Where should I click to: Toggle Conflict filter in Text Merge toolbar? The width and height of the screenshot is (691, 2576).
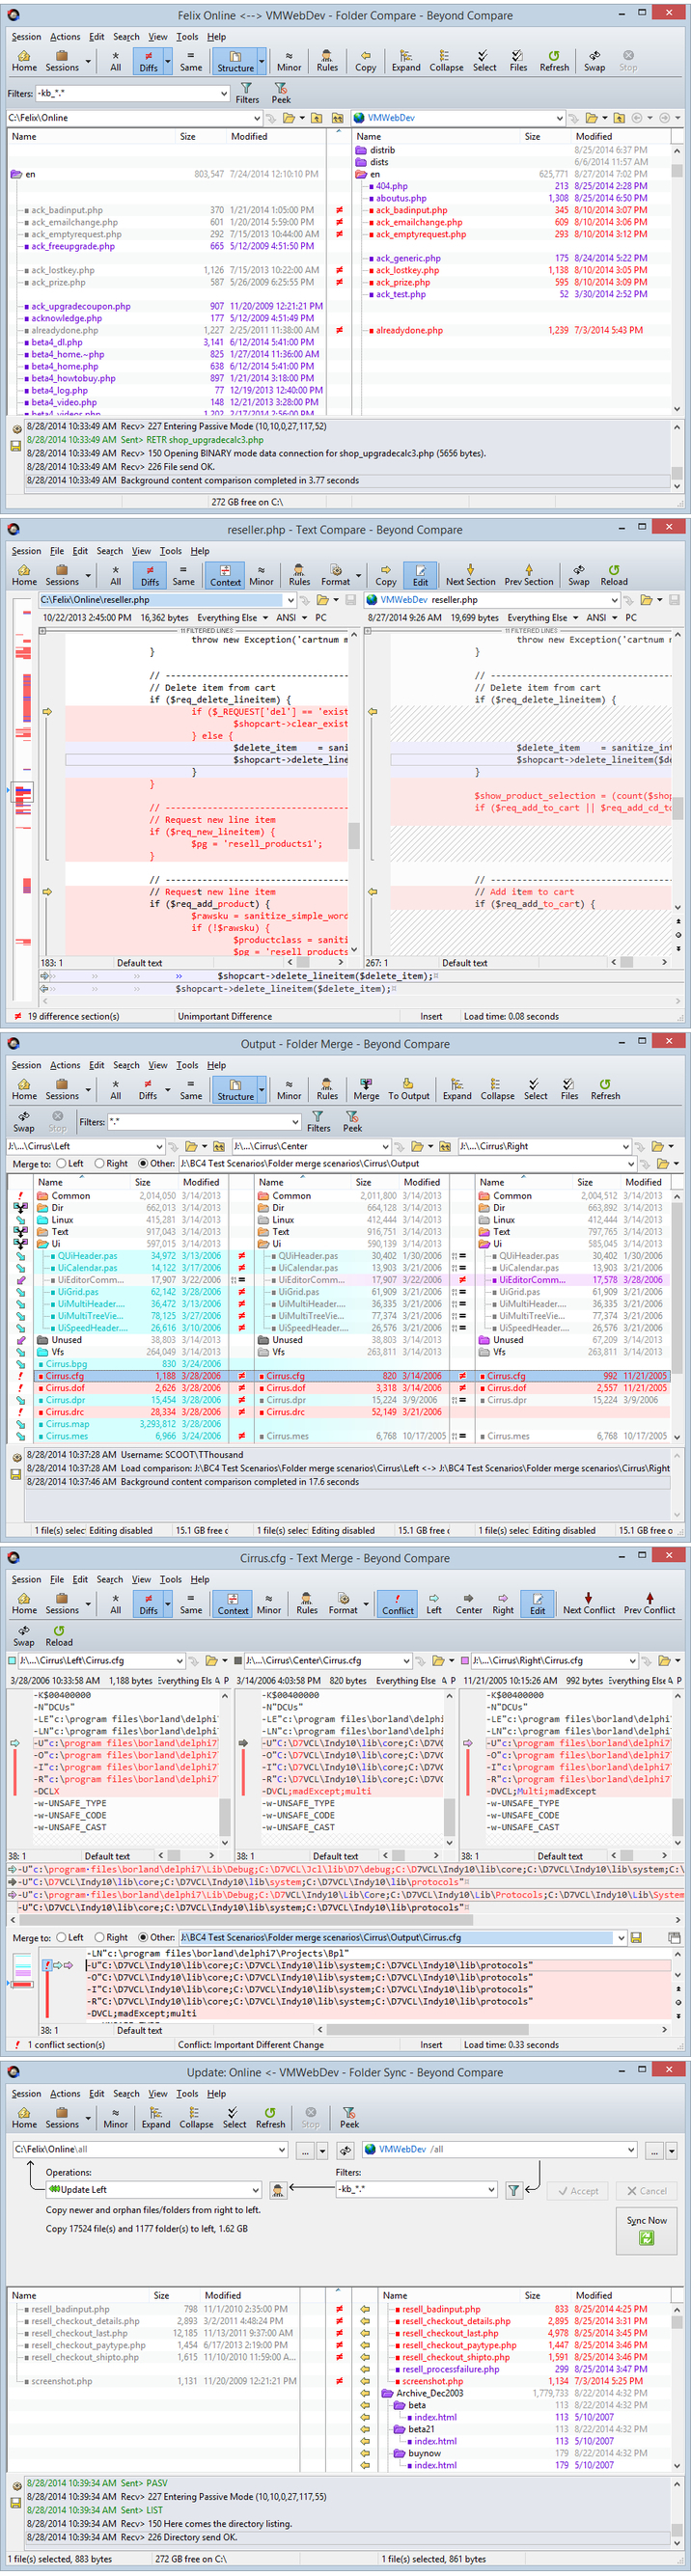(x=397, y=1603)
